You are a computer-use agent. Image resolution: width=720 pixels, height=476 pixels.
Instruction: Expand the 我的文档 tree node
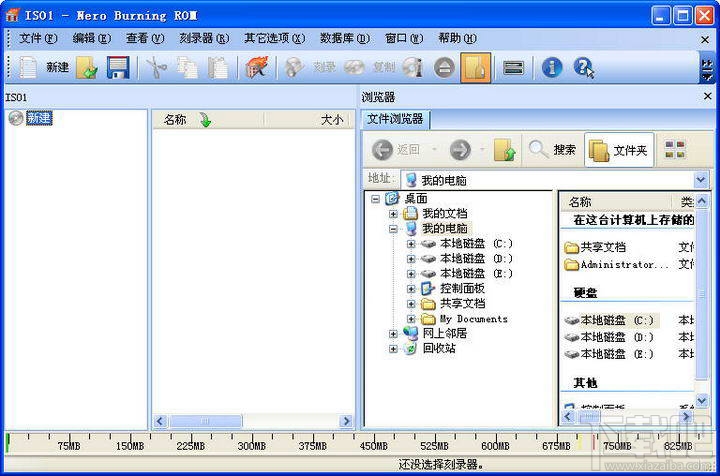pyautogui.click(x=393, y=214)
